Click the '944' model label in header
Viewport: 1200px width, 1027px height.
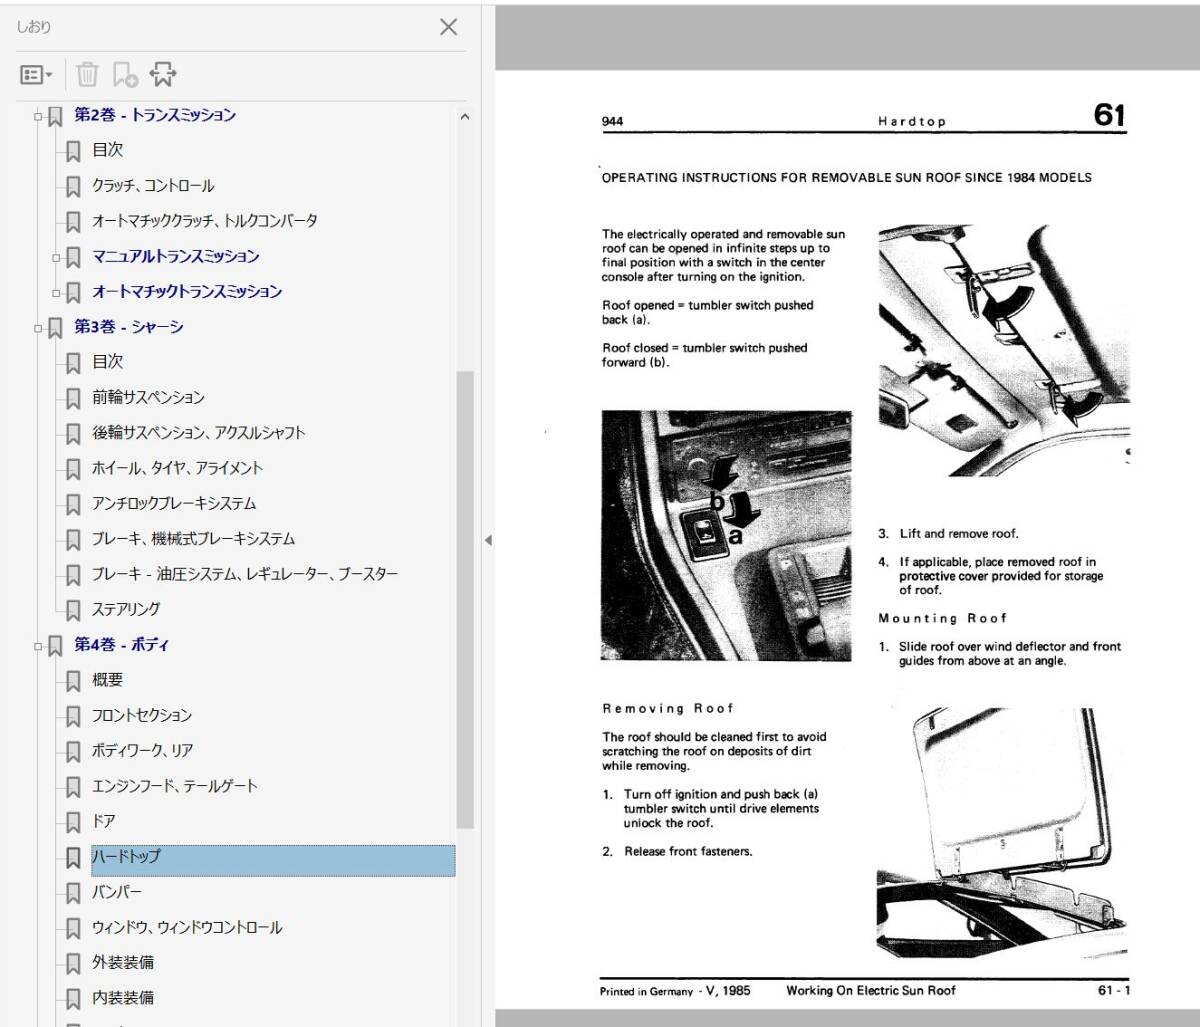[613, 122]
